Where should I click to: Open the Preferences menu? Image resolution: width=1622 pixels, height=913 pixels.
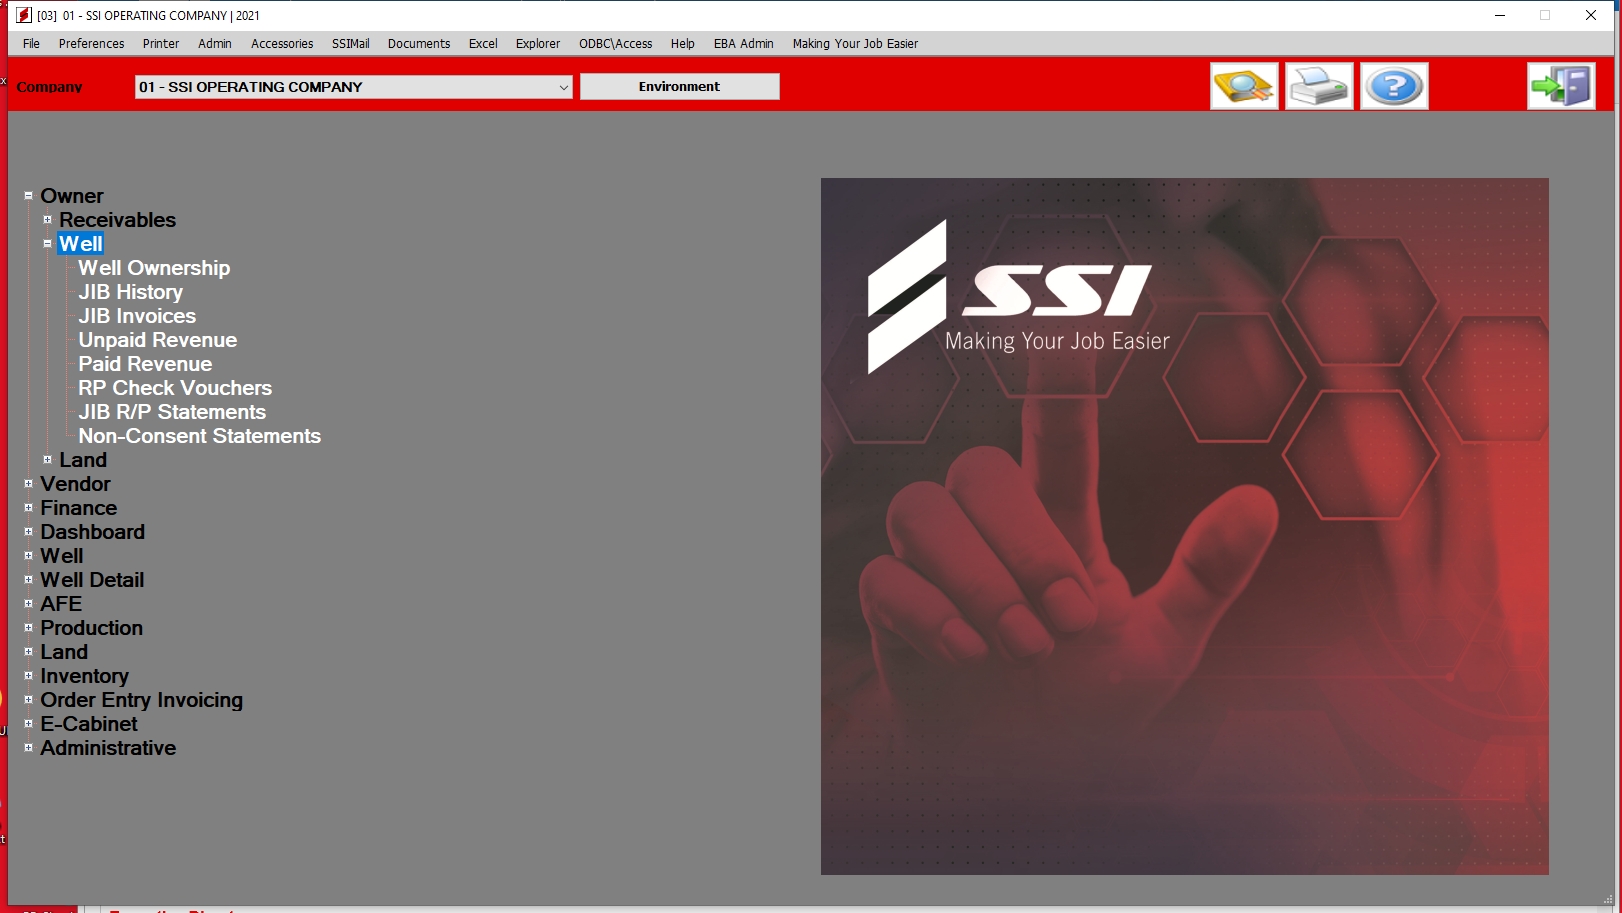click(91, 44)
